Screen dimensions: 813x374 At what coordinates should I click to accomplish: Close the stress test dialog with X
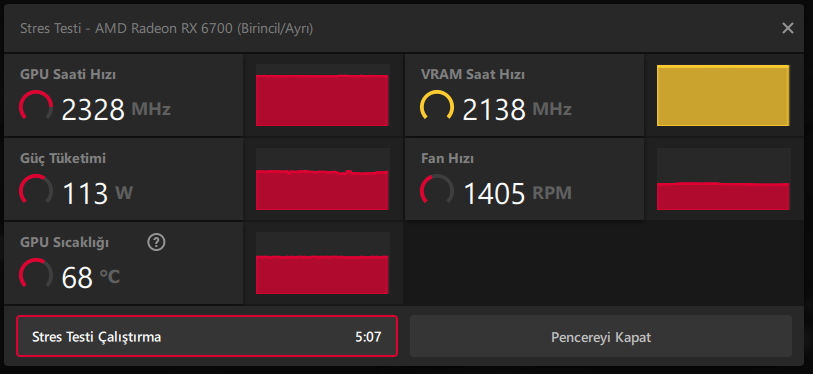(788, 28)
